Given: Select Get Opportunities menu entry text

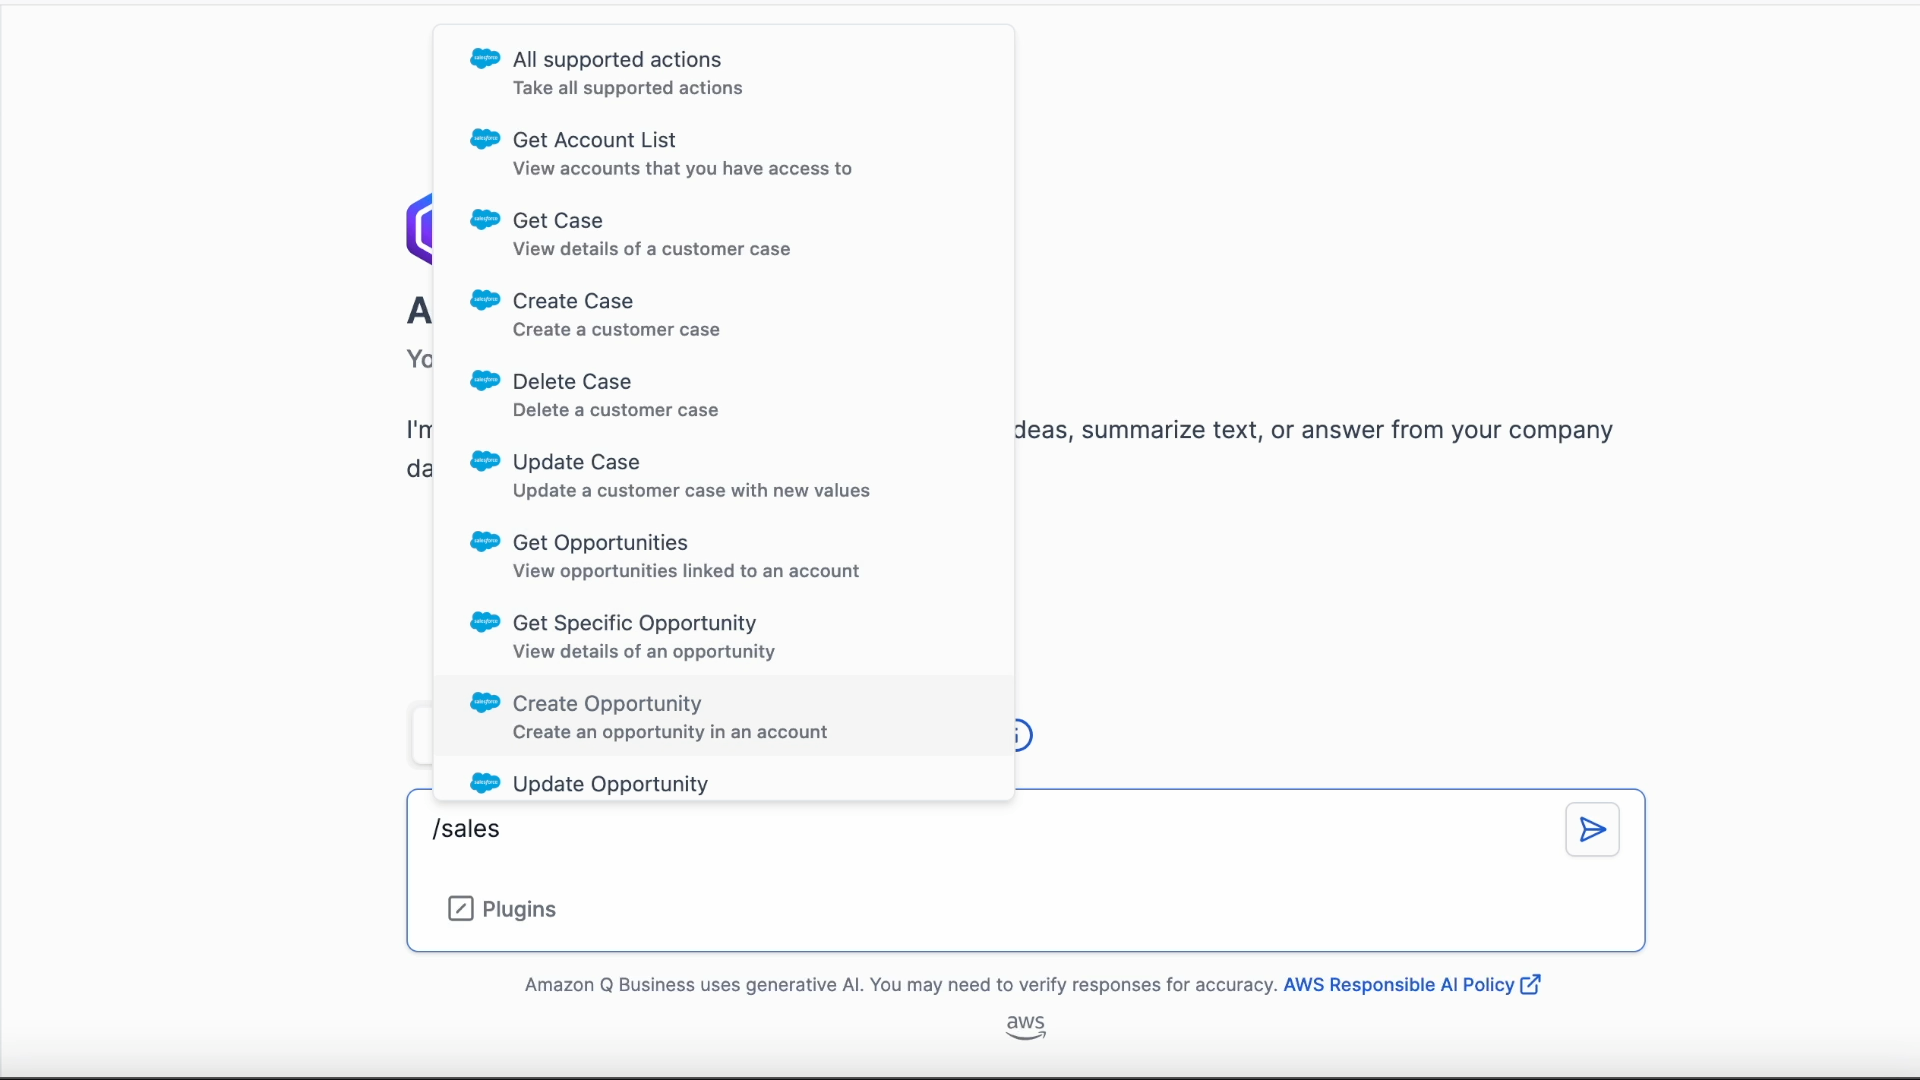Looking at the screenshot, I should tap(600, 543).
